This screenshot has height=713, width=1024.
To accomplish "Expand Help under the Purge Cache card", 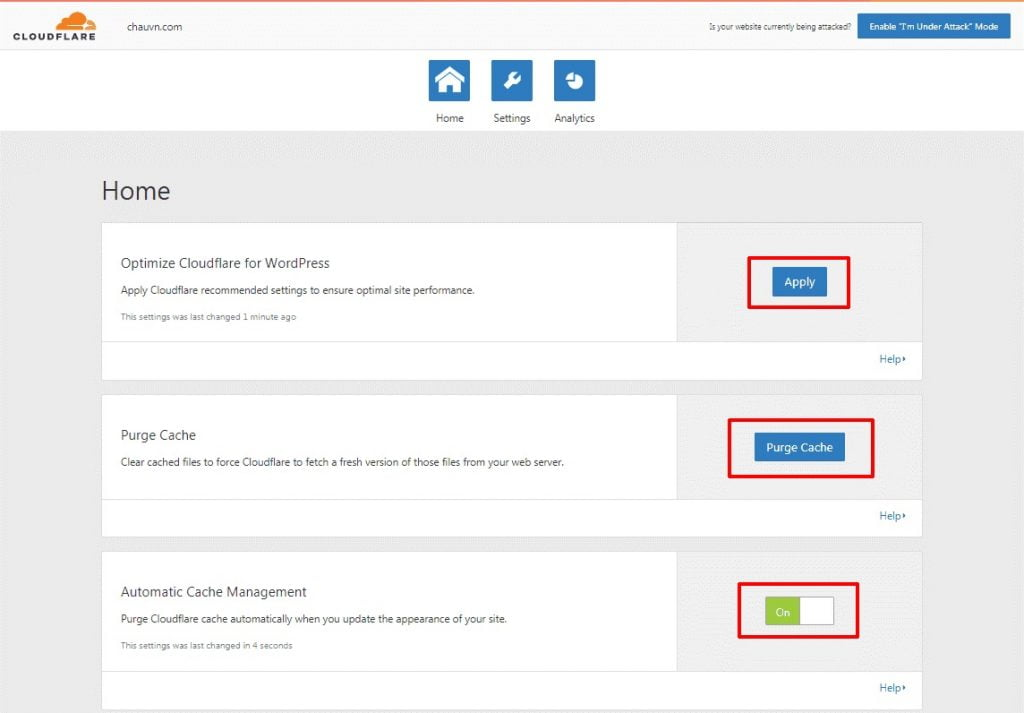I will click(892, 516).
